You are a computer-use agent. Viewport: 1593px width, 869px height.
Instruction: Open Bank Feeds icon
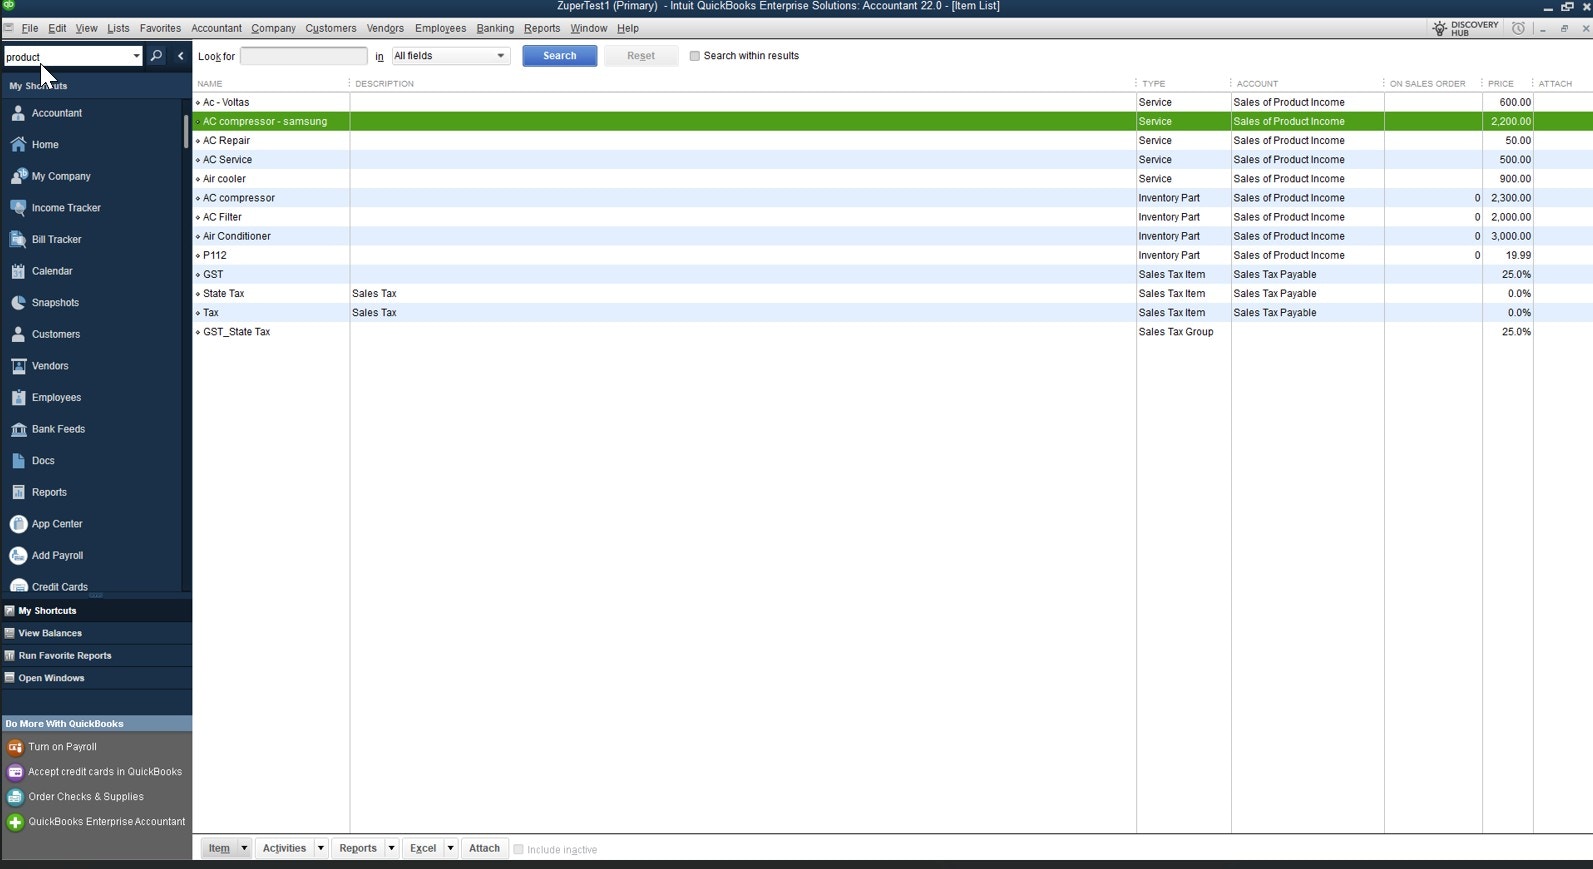[x=18, y=429]
